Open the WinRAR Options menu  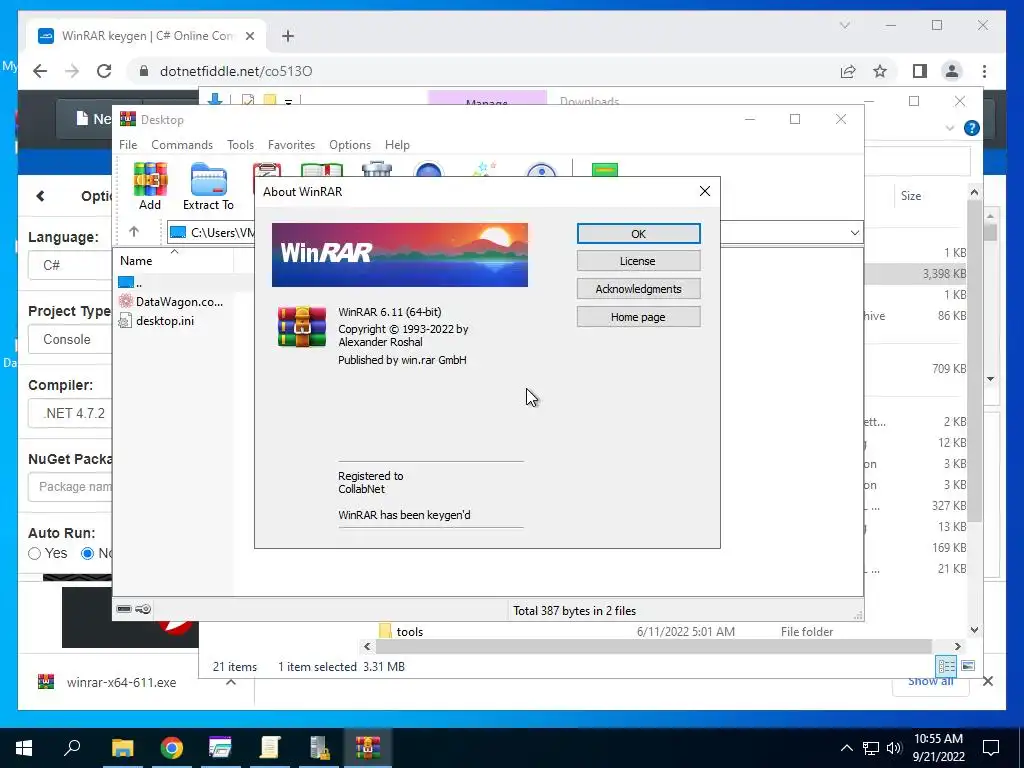click(x=350, y=144)
